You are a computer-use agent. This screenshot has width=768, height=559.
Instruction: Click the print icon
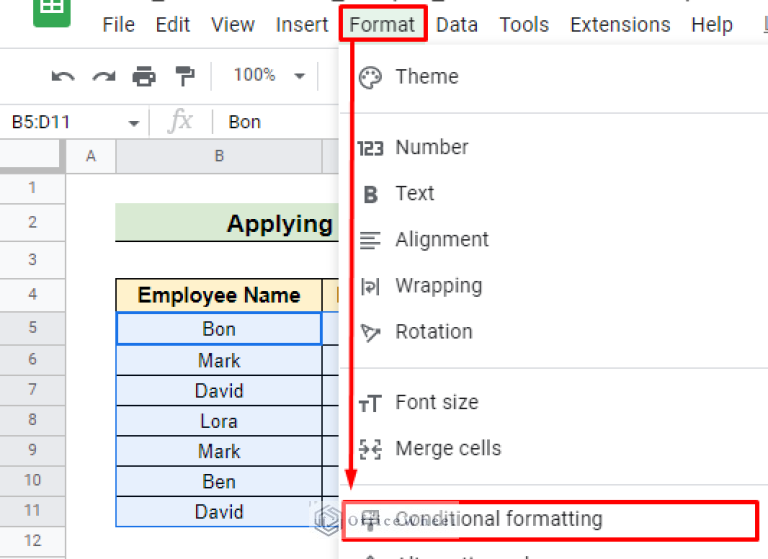pos(144,76)
